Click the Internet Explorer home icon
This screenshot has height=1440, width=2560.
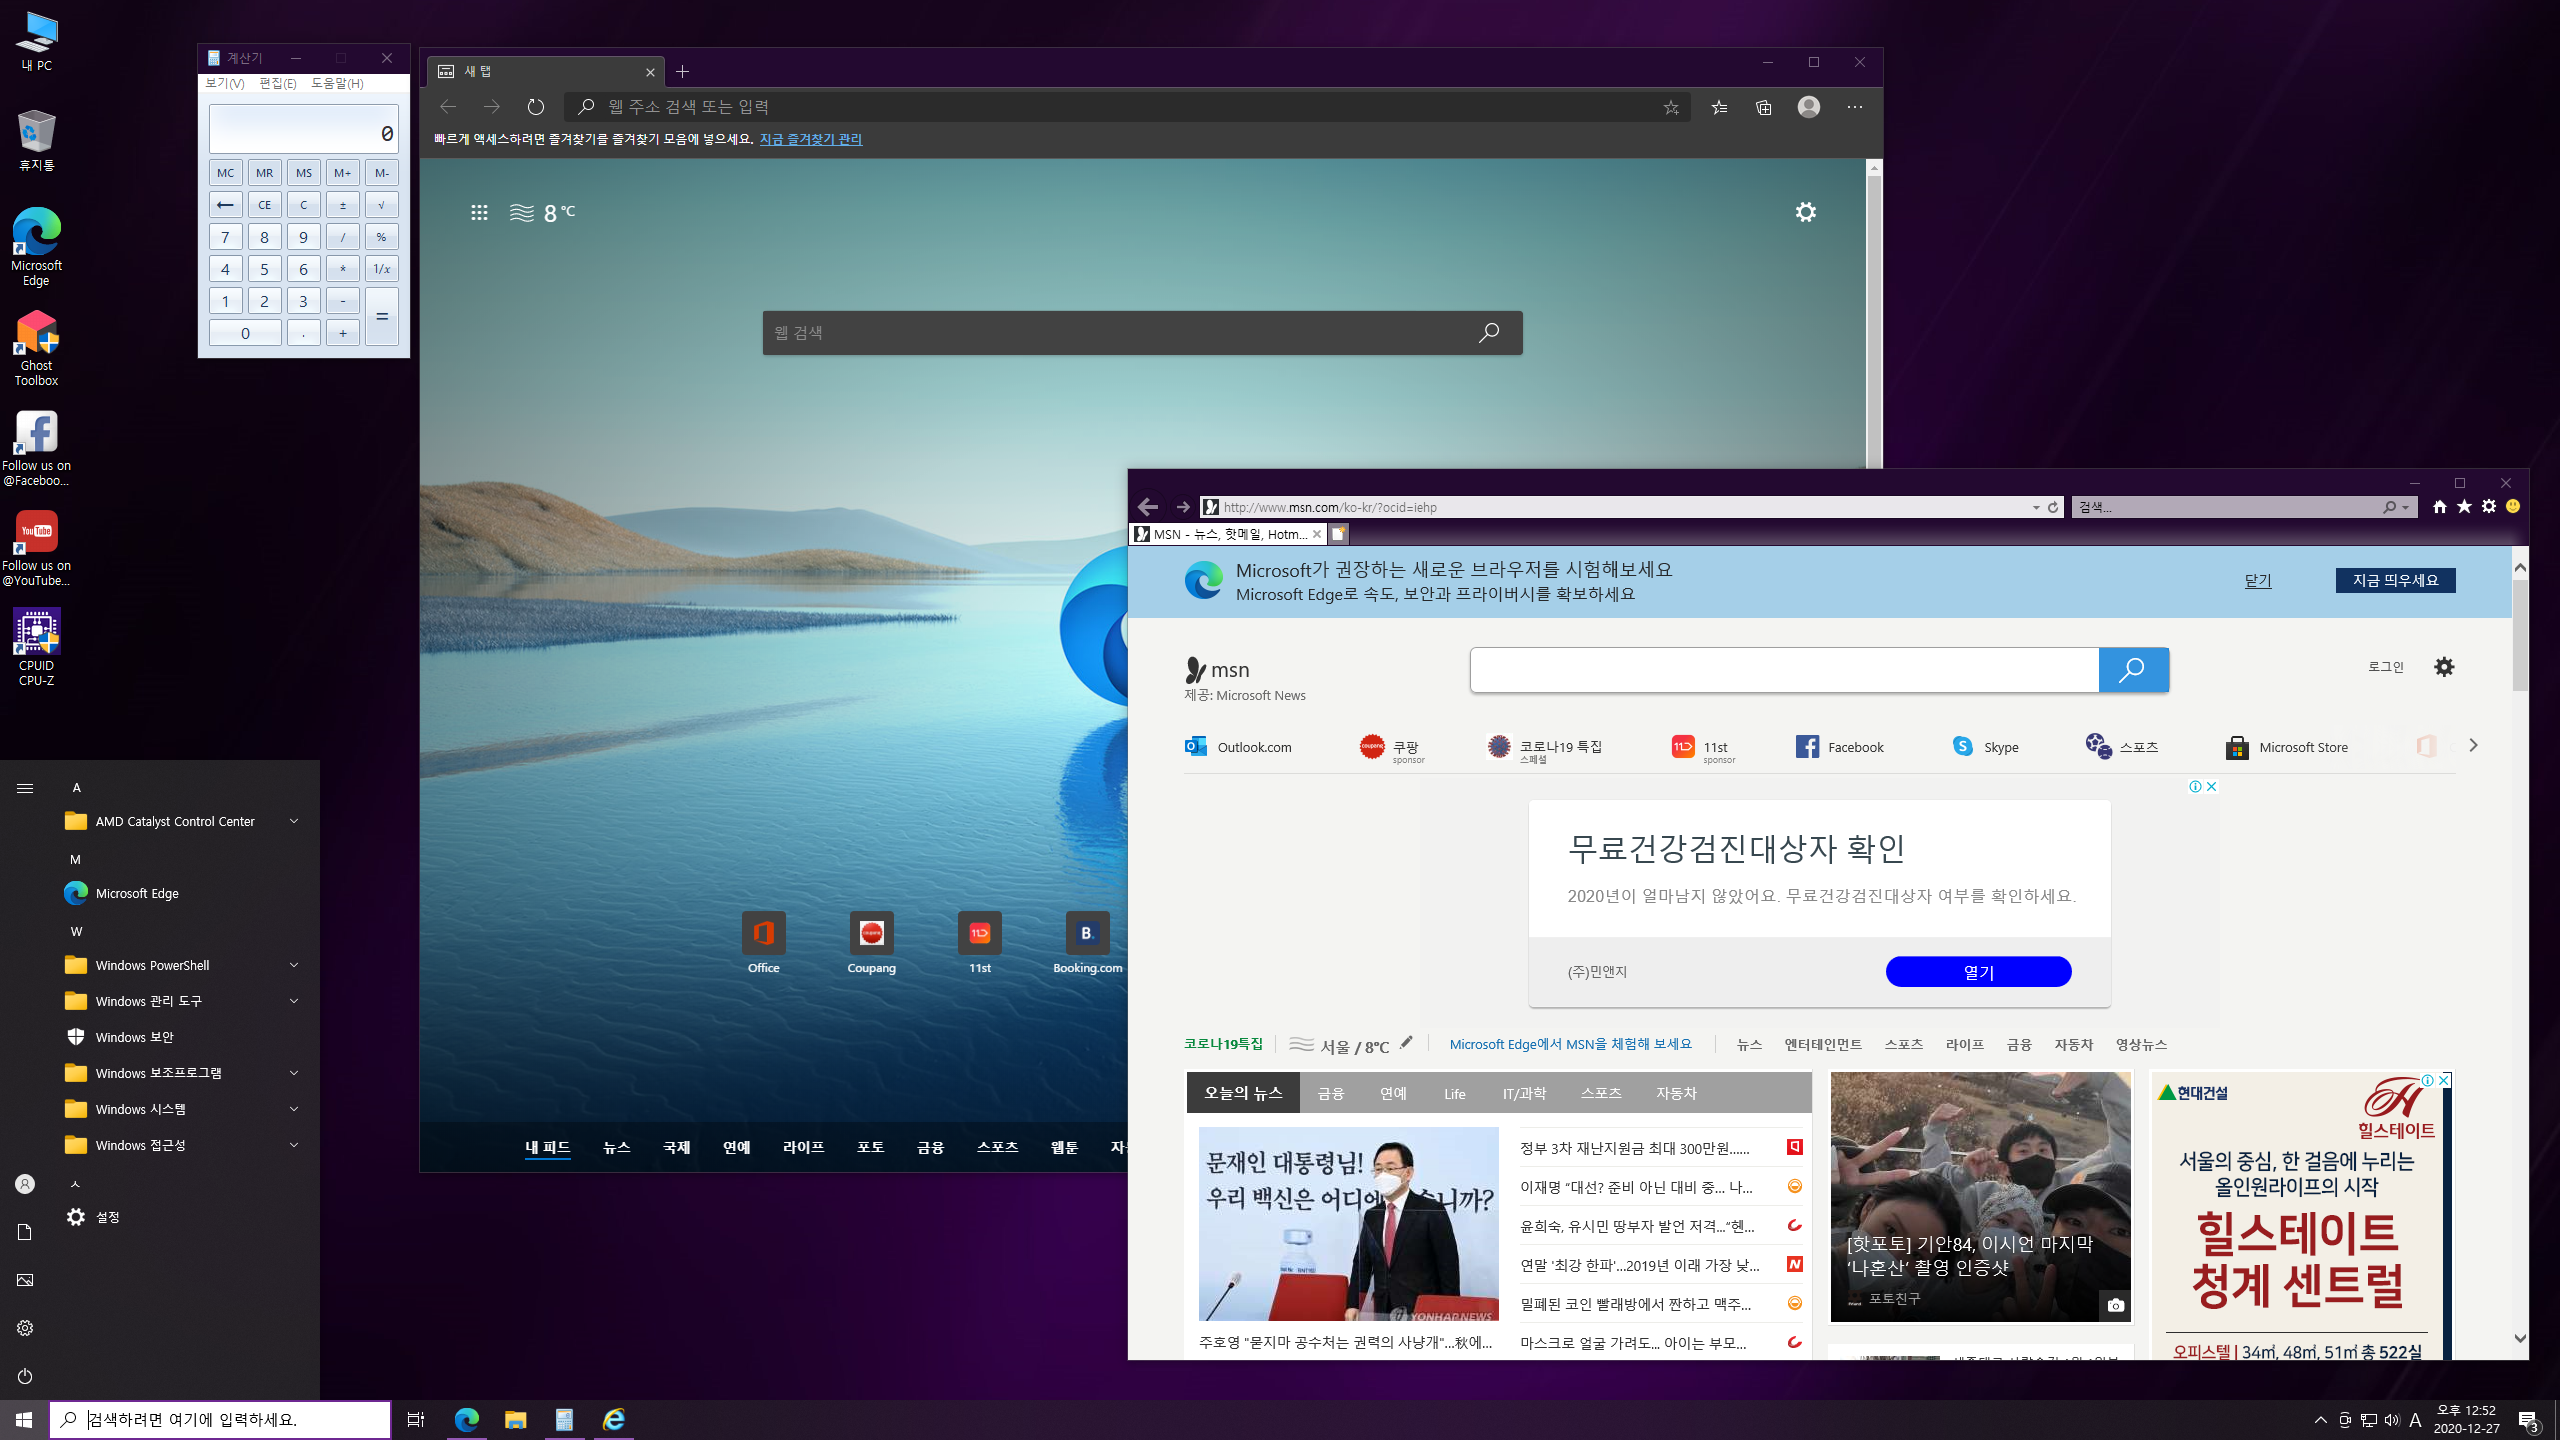[x=2440, y=507]
